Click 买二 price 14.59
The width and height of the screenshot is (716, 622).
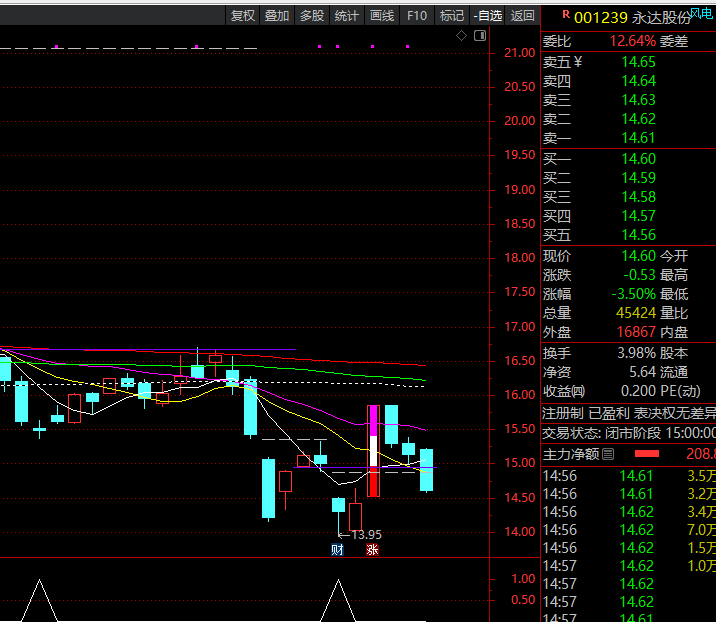(x=638, y=178)
